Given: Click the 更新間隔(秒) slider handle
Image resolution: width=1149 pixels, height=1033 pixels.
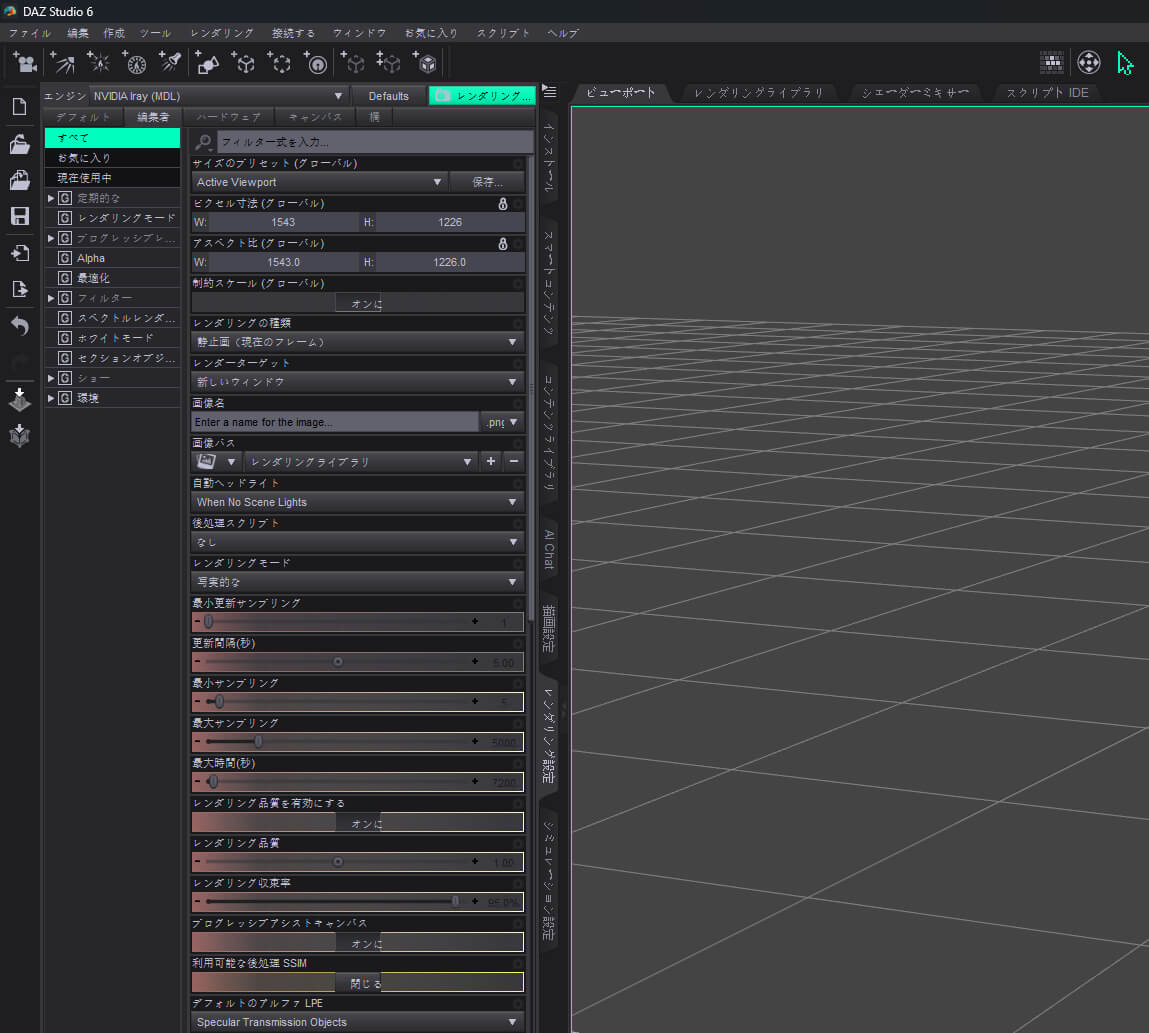Looking at the screenshot, I should point(338,662).
